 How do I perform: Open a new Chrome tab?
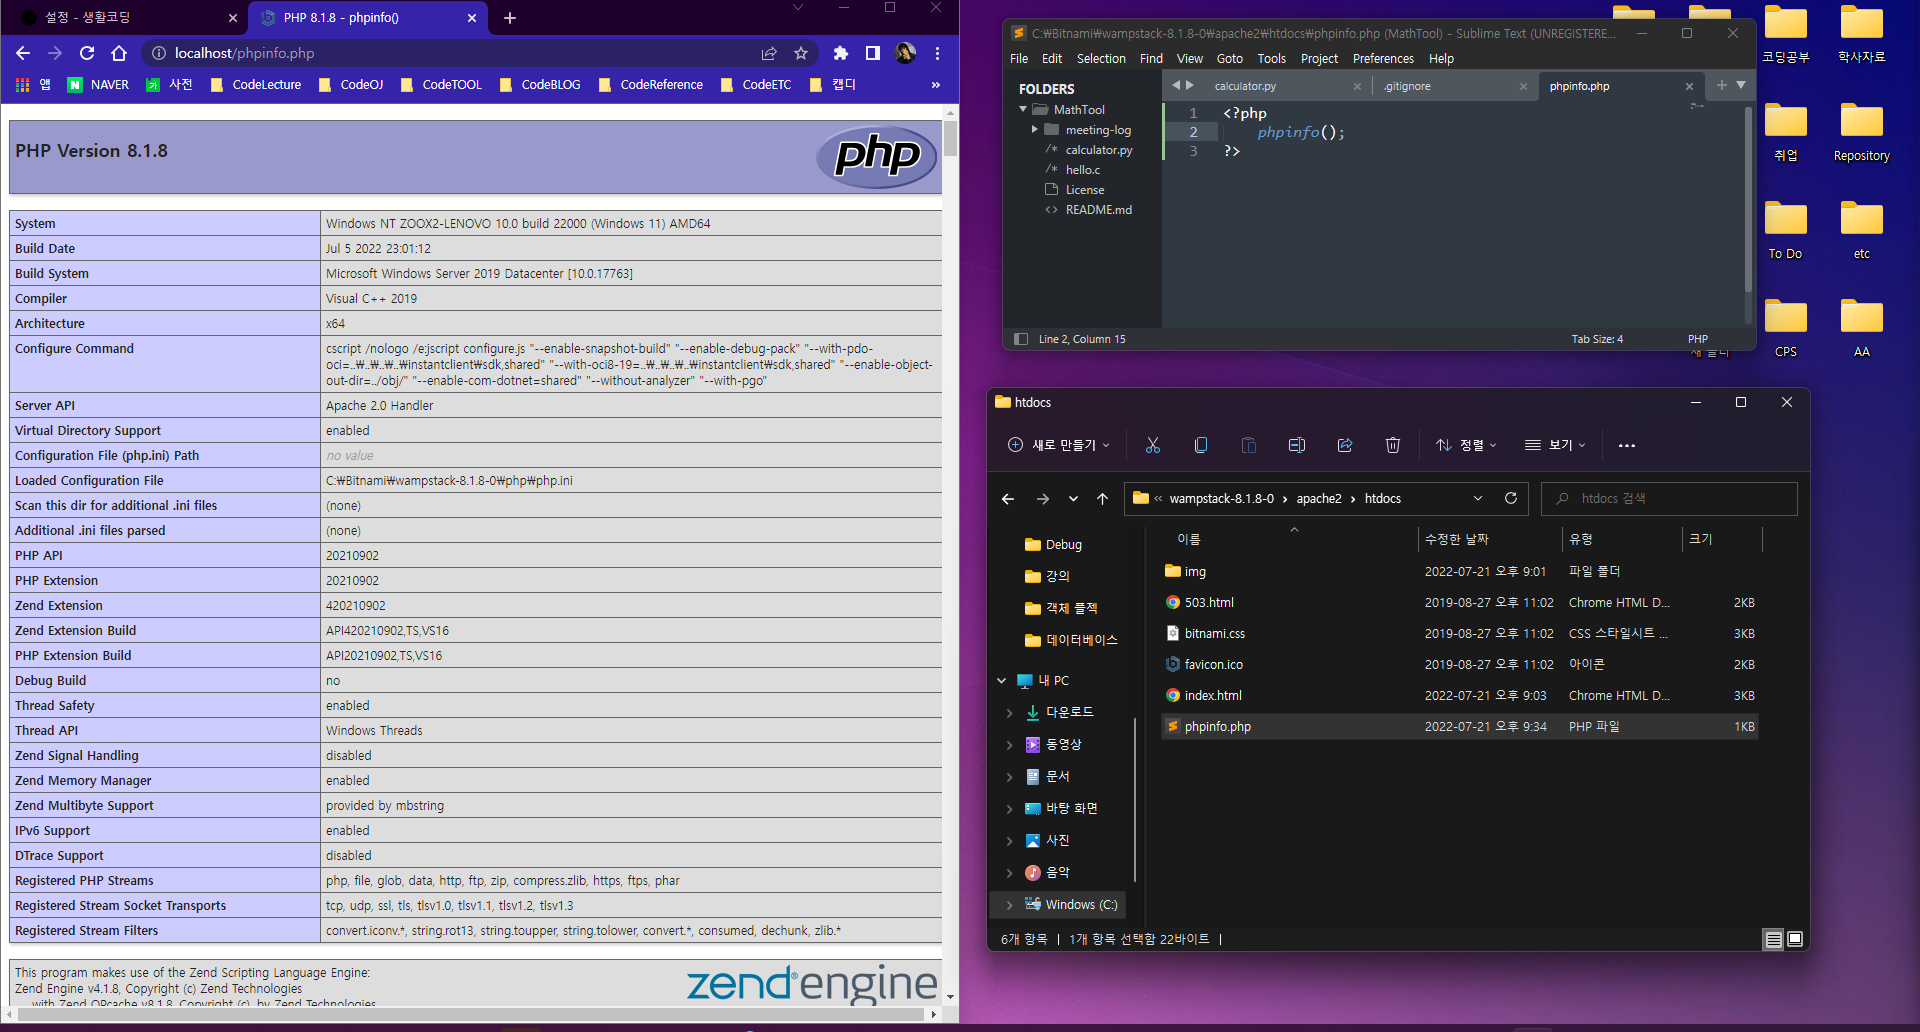tap(510, 18)
